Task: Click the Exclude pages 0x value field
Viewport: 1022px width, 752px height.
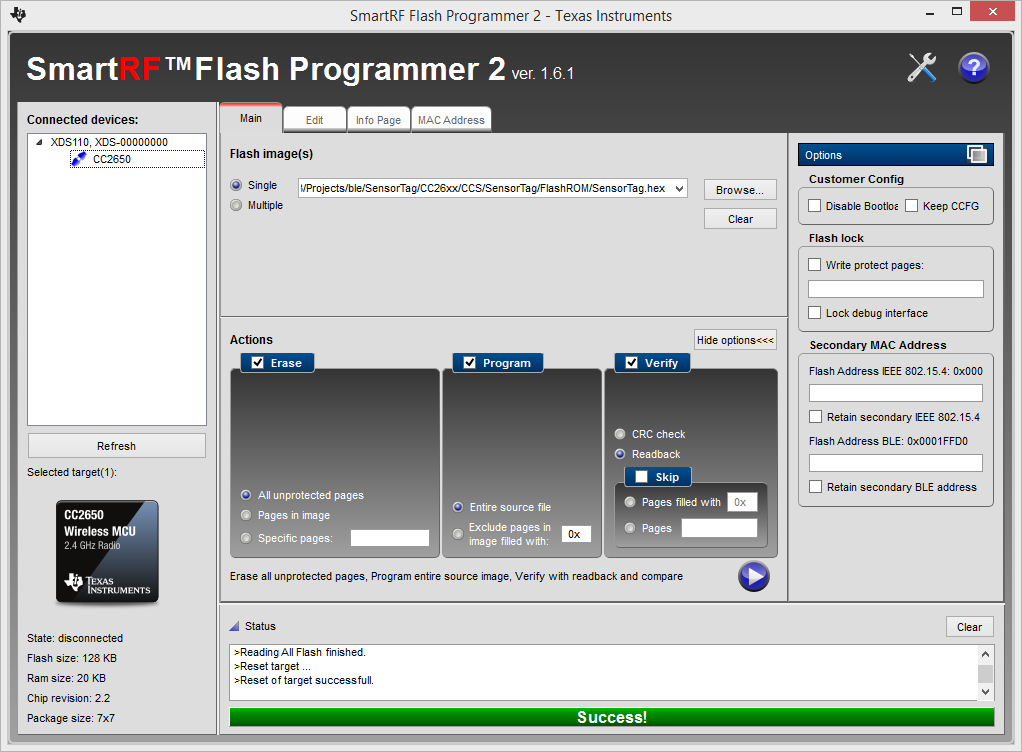Action: point(576,534)
